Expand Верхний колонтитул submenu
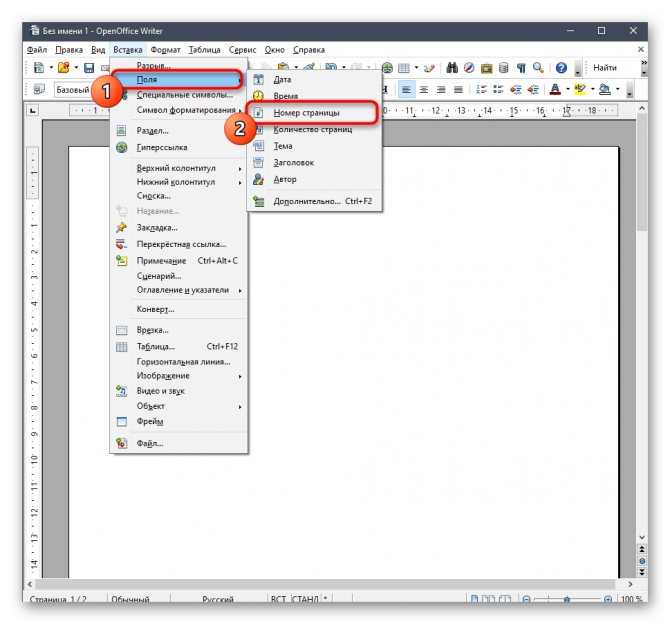This screenshot has height=624, width=670. [x=179, y=168]
